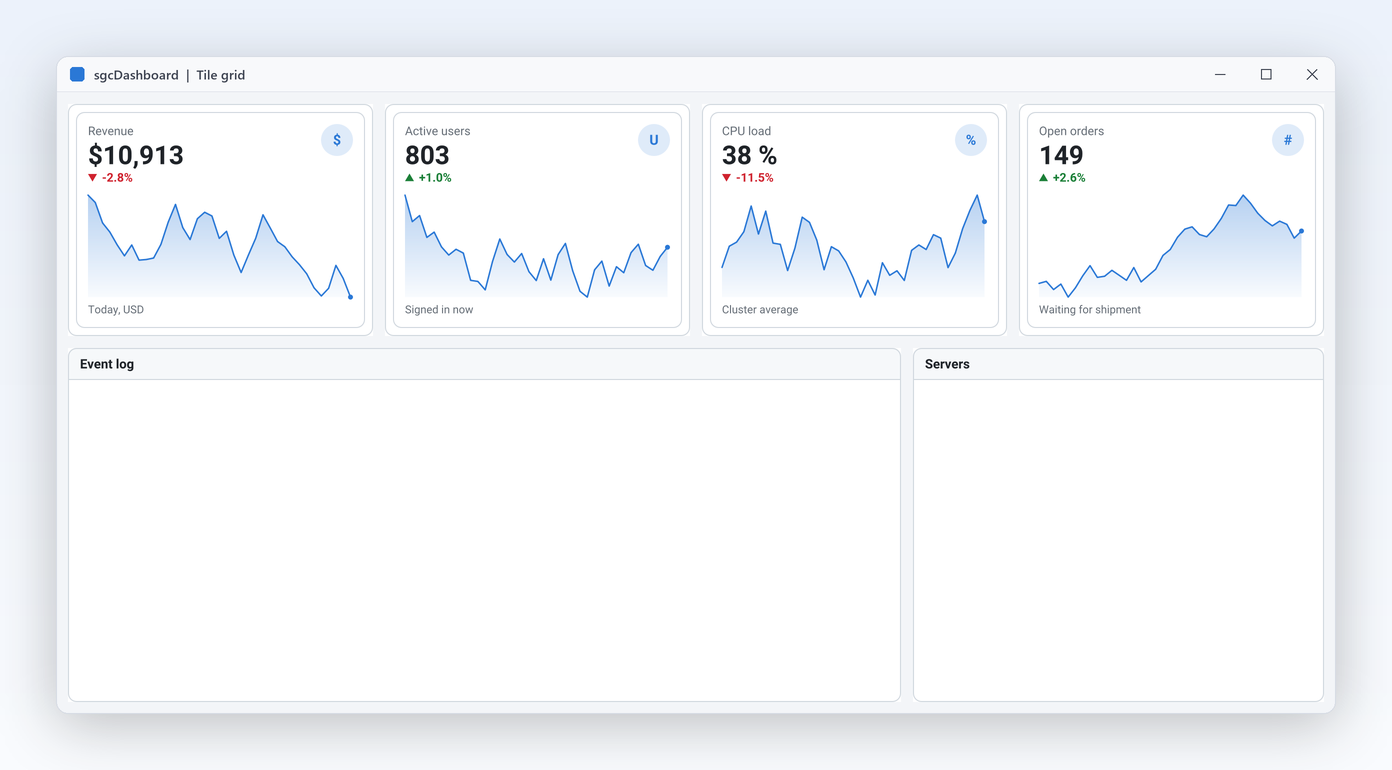
Task: Maximize the sgcDashboard window
Action: coord(1266,75)
